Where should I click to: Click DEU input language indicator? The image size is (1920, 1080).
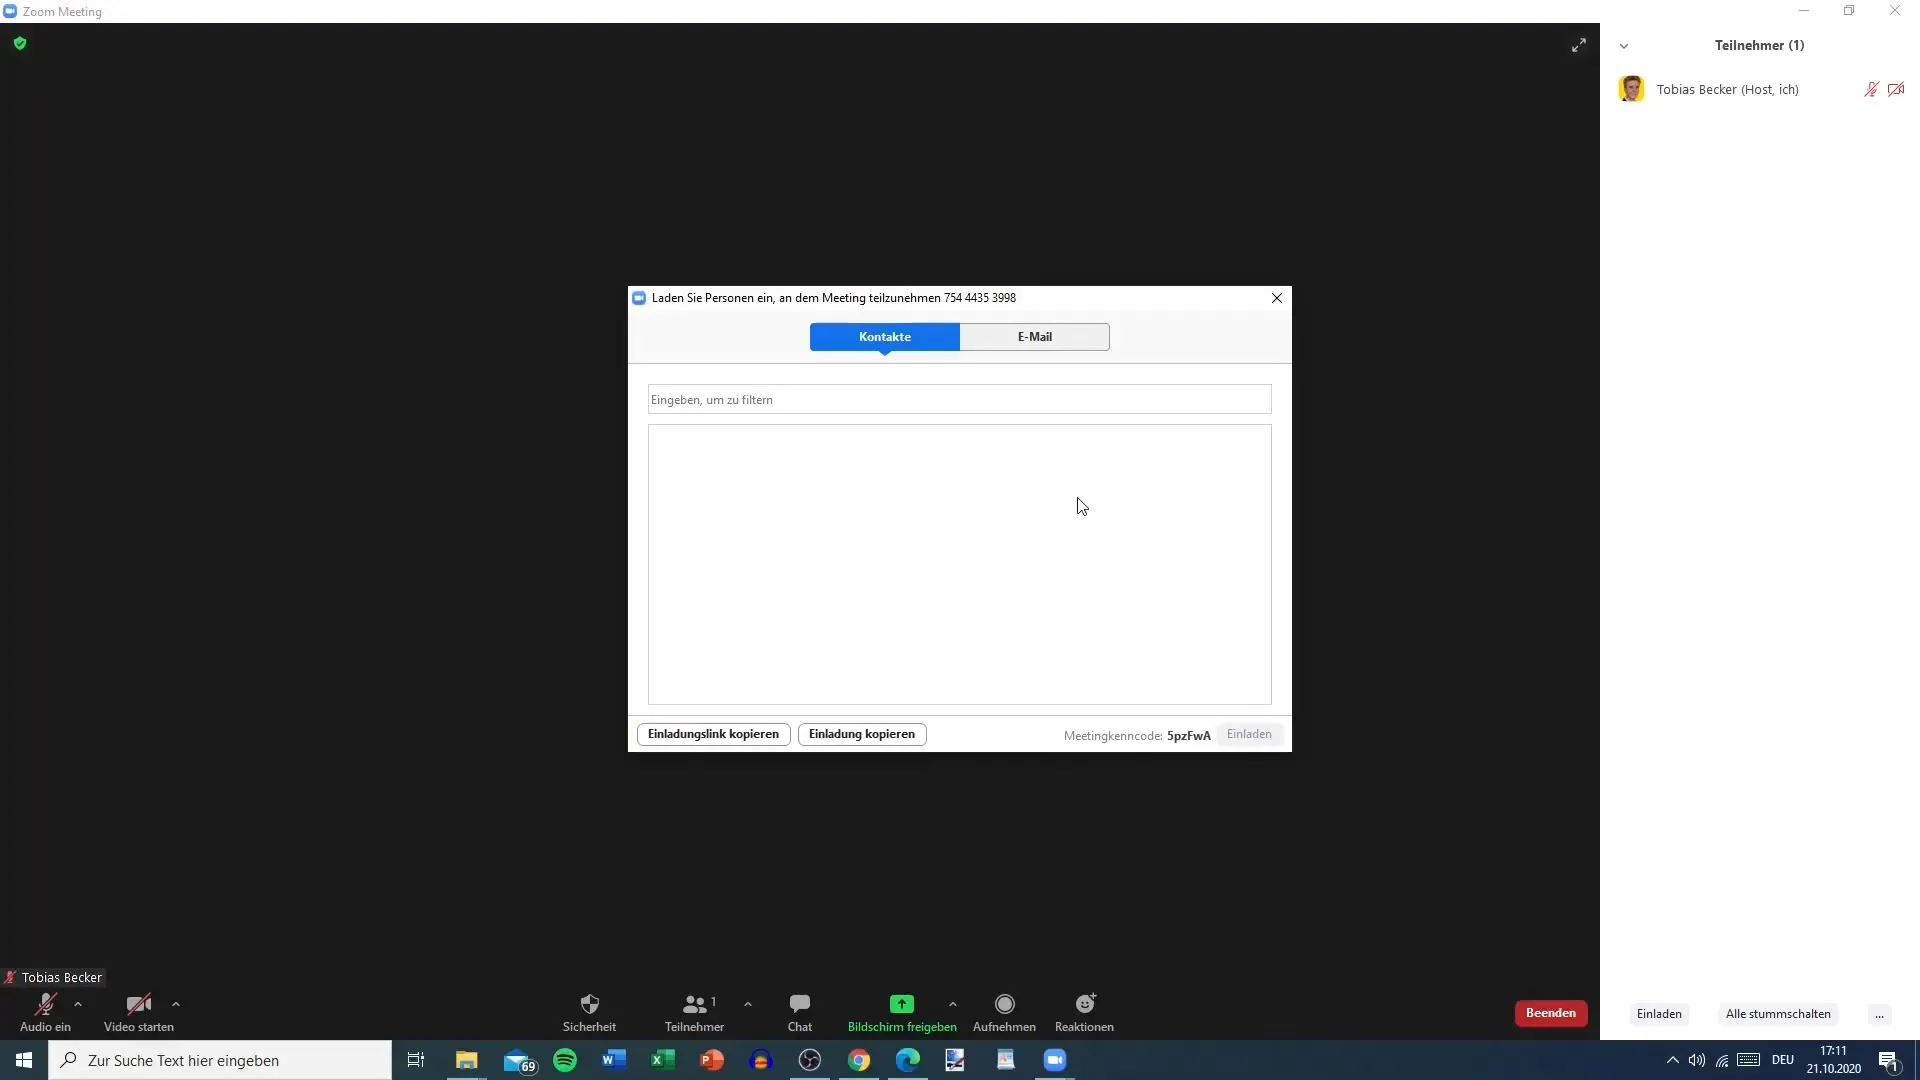[1783, 1060]
